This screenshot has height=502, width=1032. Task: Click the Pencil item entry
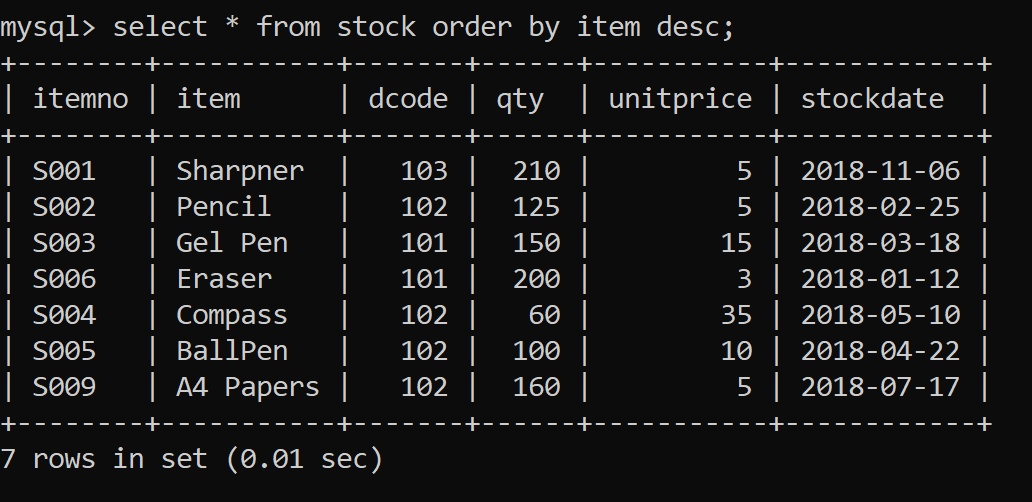tap(224, 207)
